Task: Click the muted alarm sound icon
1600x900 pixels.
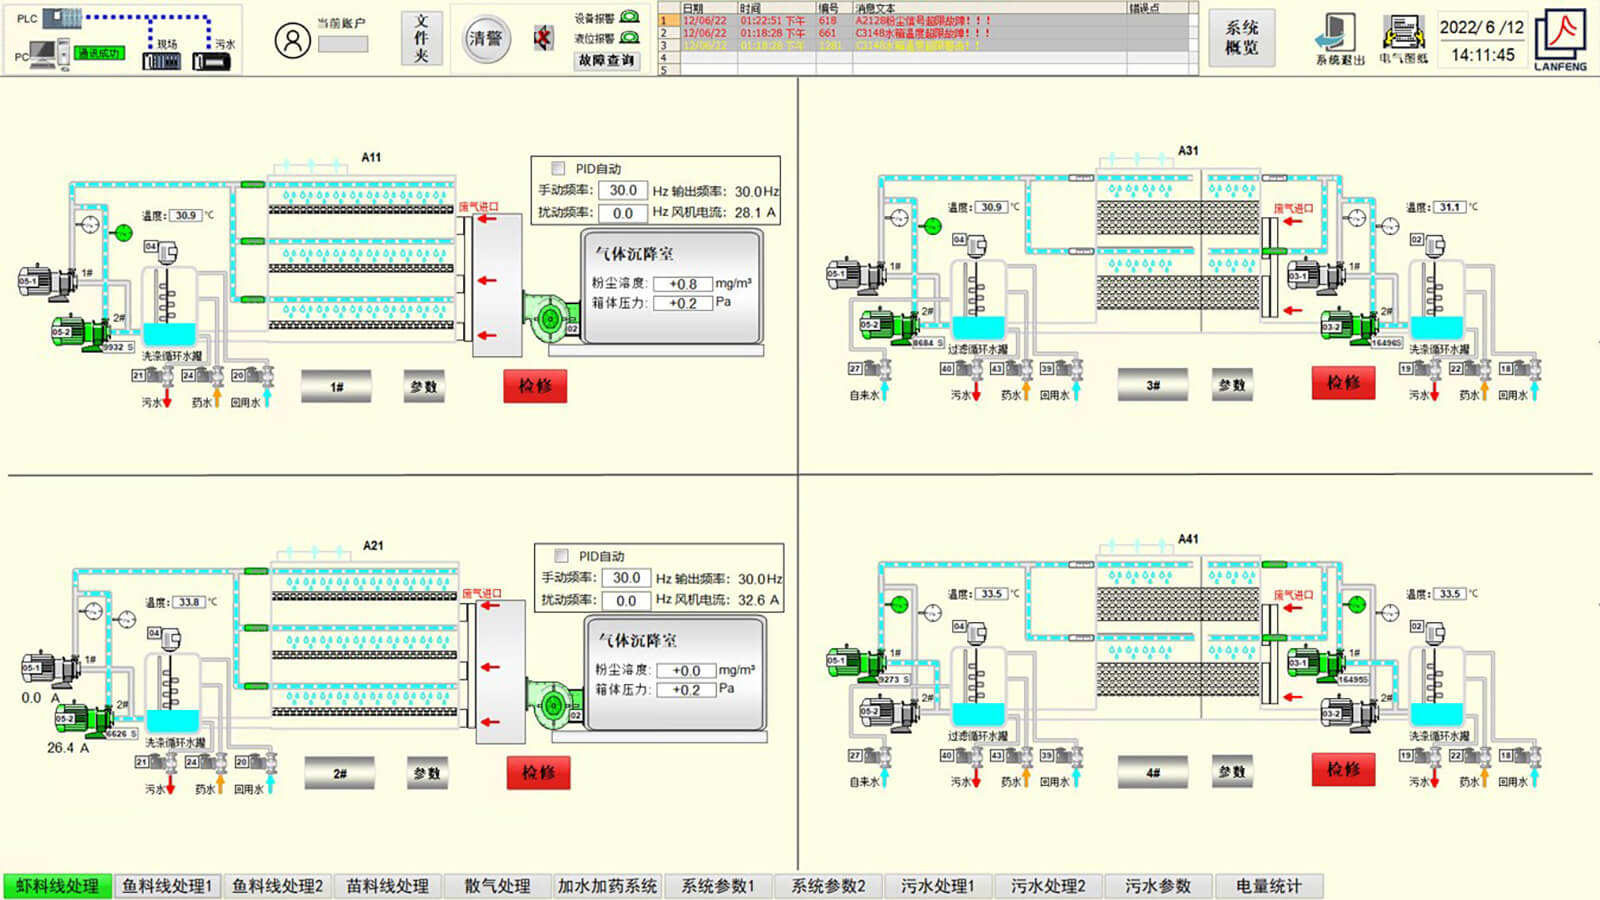Action: click(542, 39)
